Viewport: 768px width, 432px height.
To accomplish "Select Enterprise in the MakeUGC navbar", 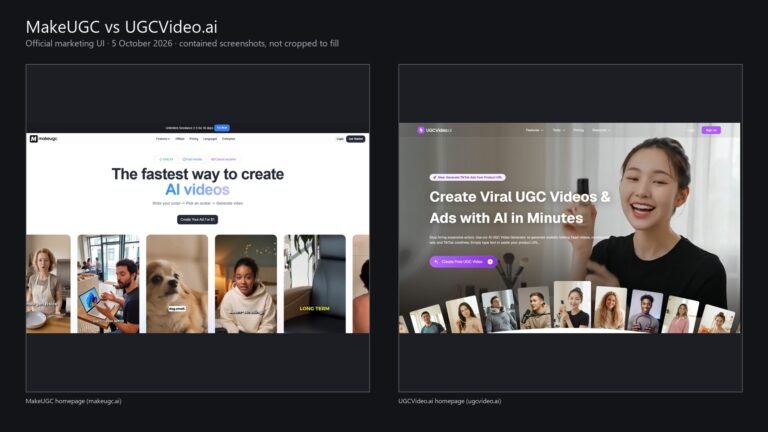I will (x=228, y=139).
